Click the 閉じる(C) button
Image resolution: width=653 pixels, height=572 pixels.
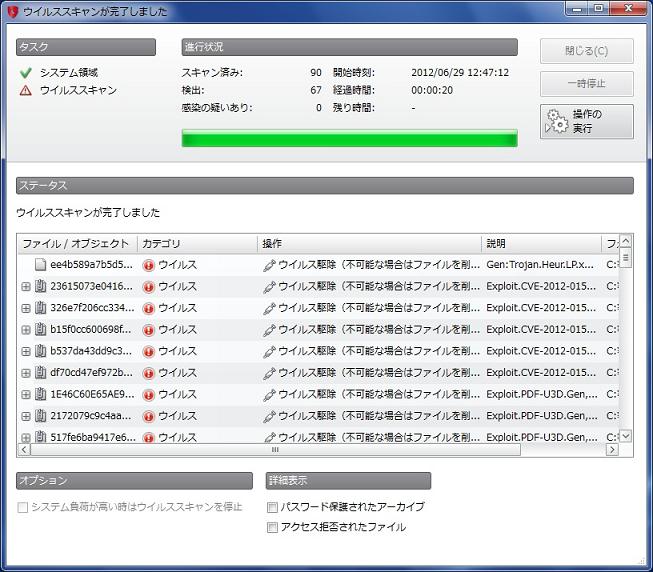[x=587, y=51]
